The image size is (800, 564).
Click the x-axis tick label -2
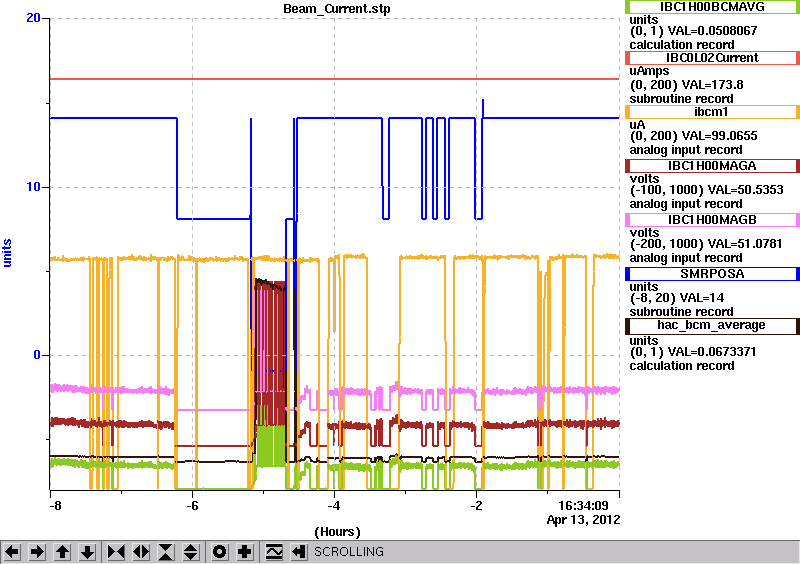coord(476,506)
